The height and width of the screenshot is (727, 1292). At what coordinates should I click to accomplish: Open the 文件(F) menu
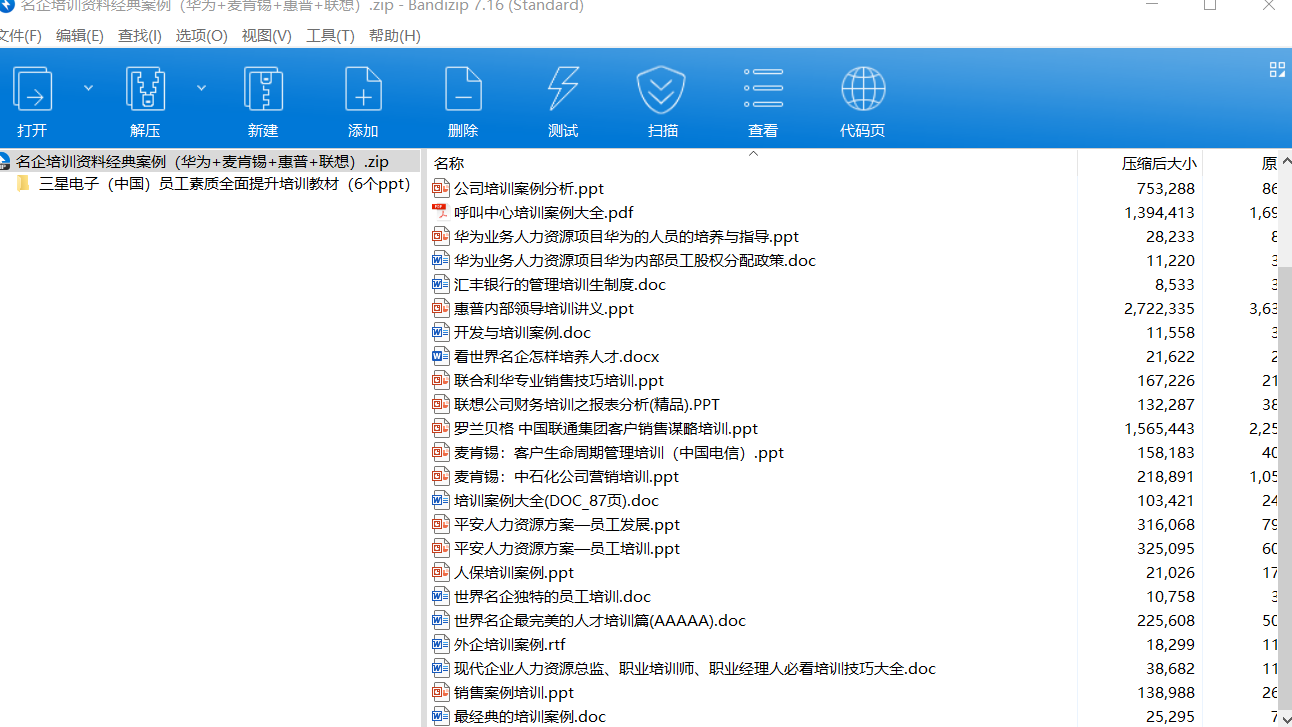click(20, 36)
